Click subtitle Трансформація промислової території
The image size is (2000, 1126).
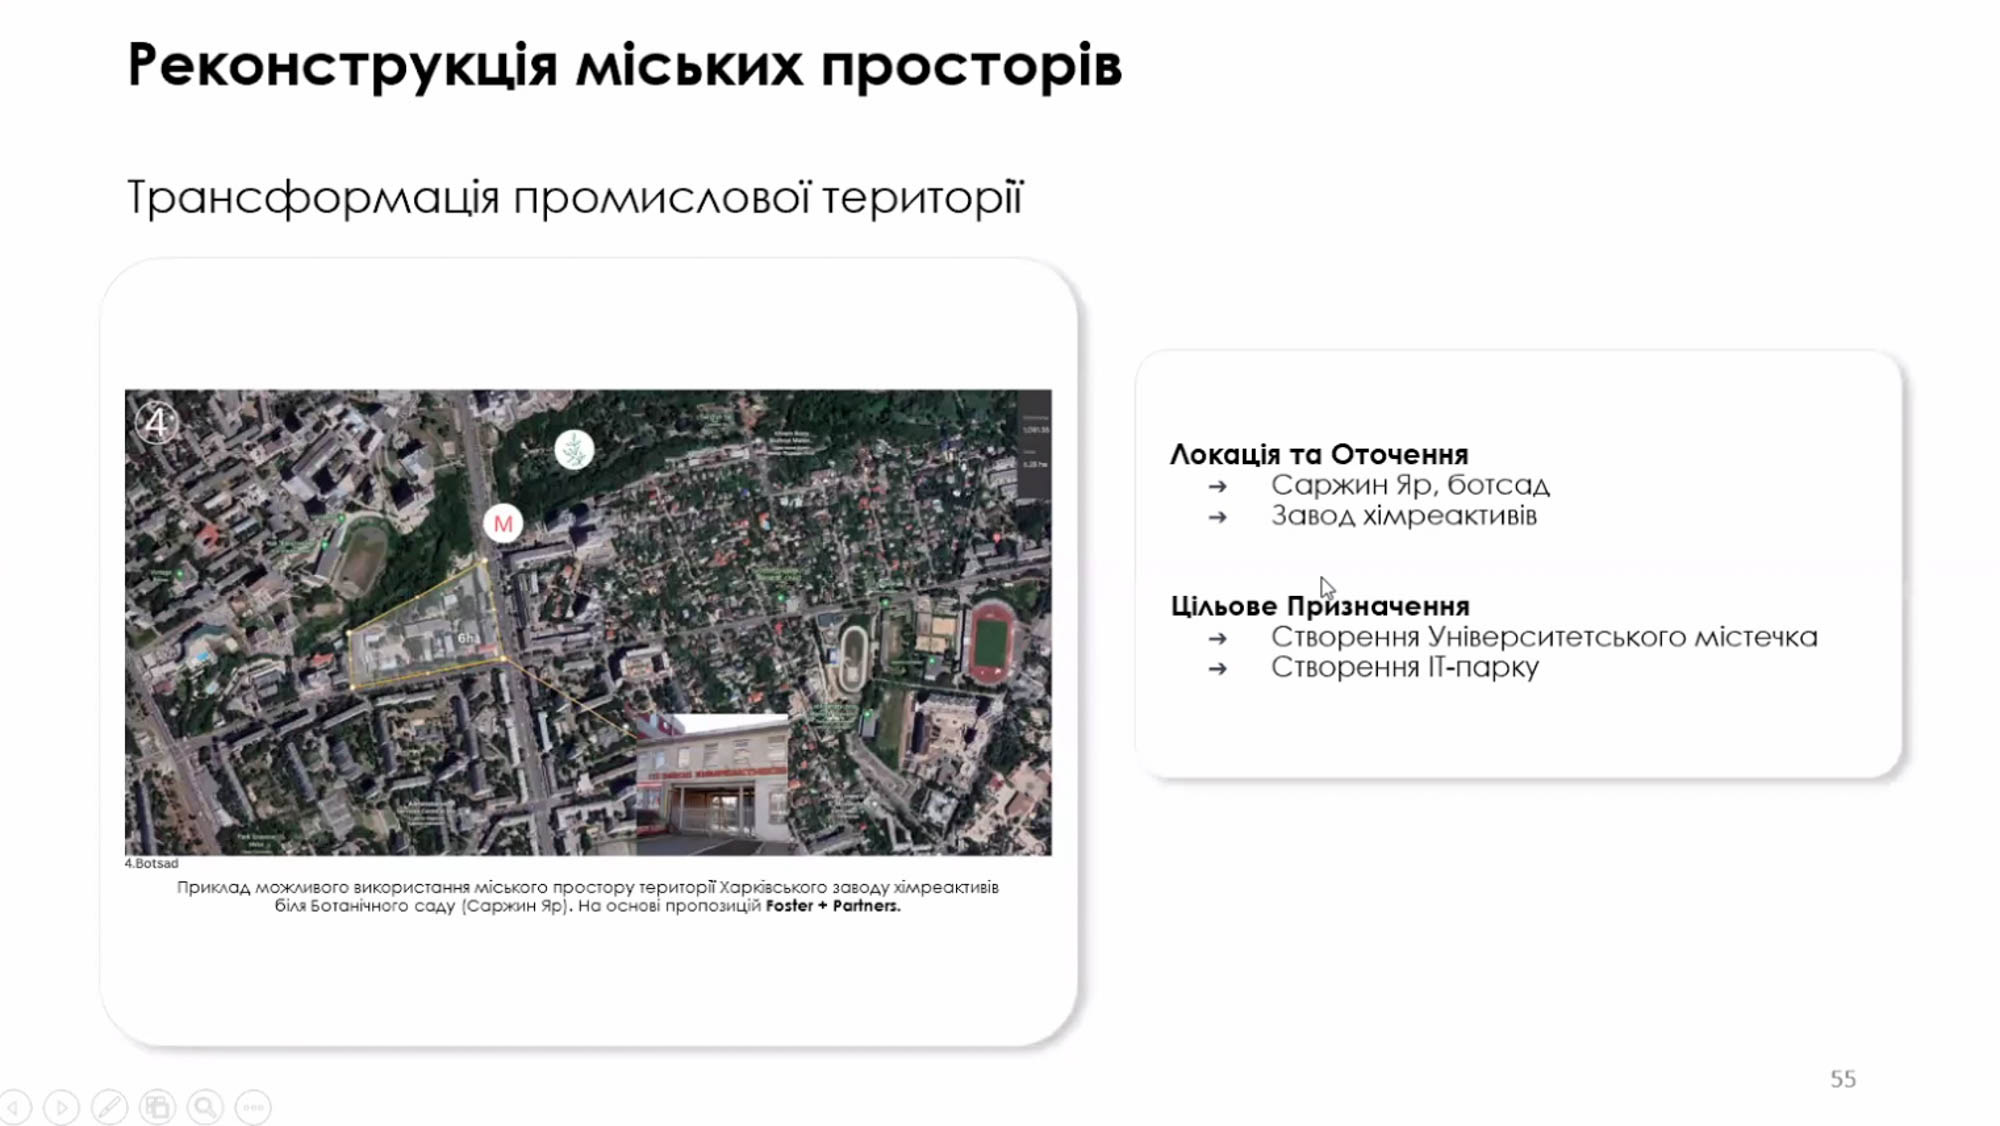pyautogui.click(x=574, y=197)
